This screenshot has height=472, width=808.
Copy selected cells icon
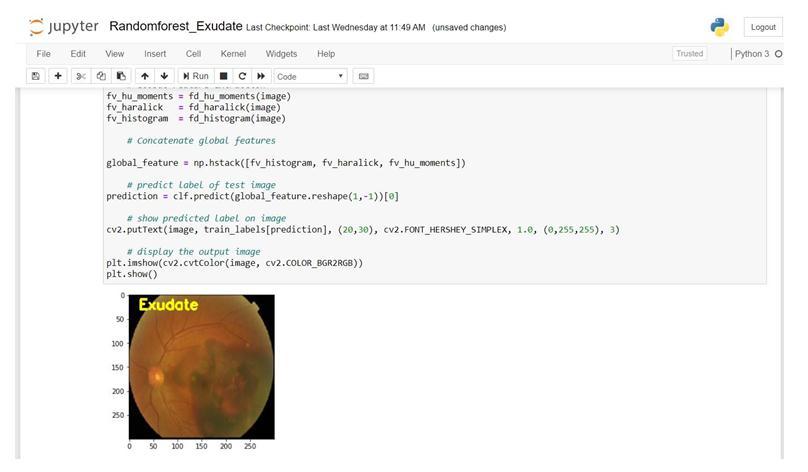point(101,76)
